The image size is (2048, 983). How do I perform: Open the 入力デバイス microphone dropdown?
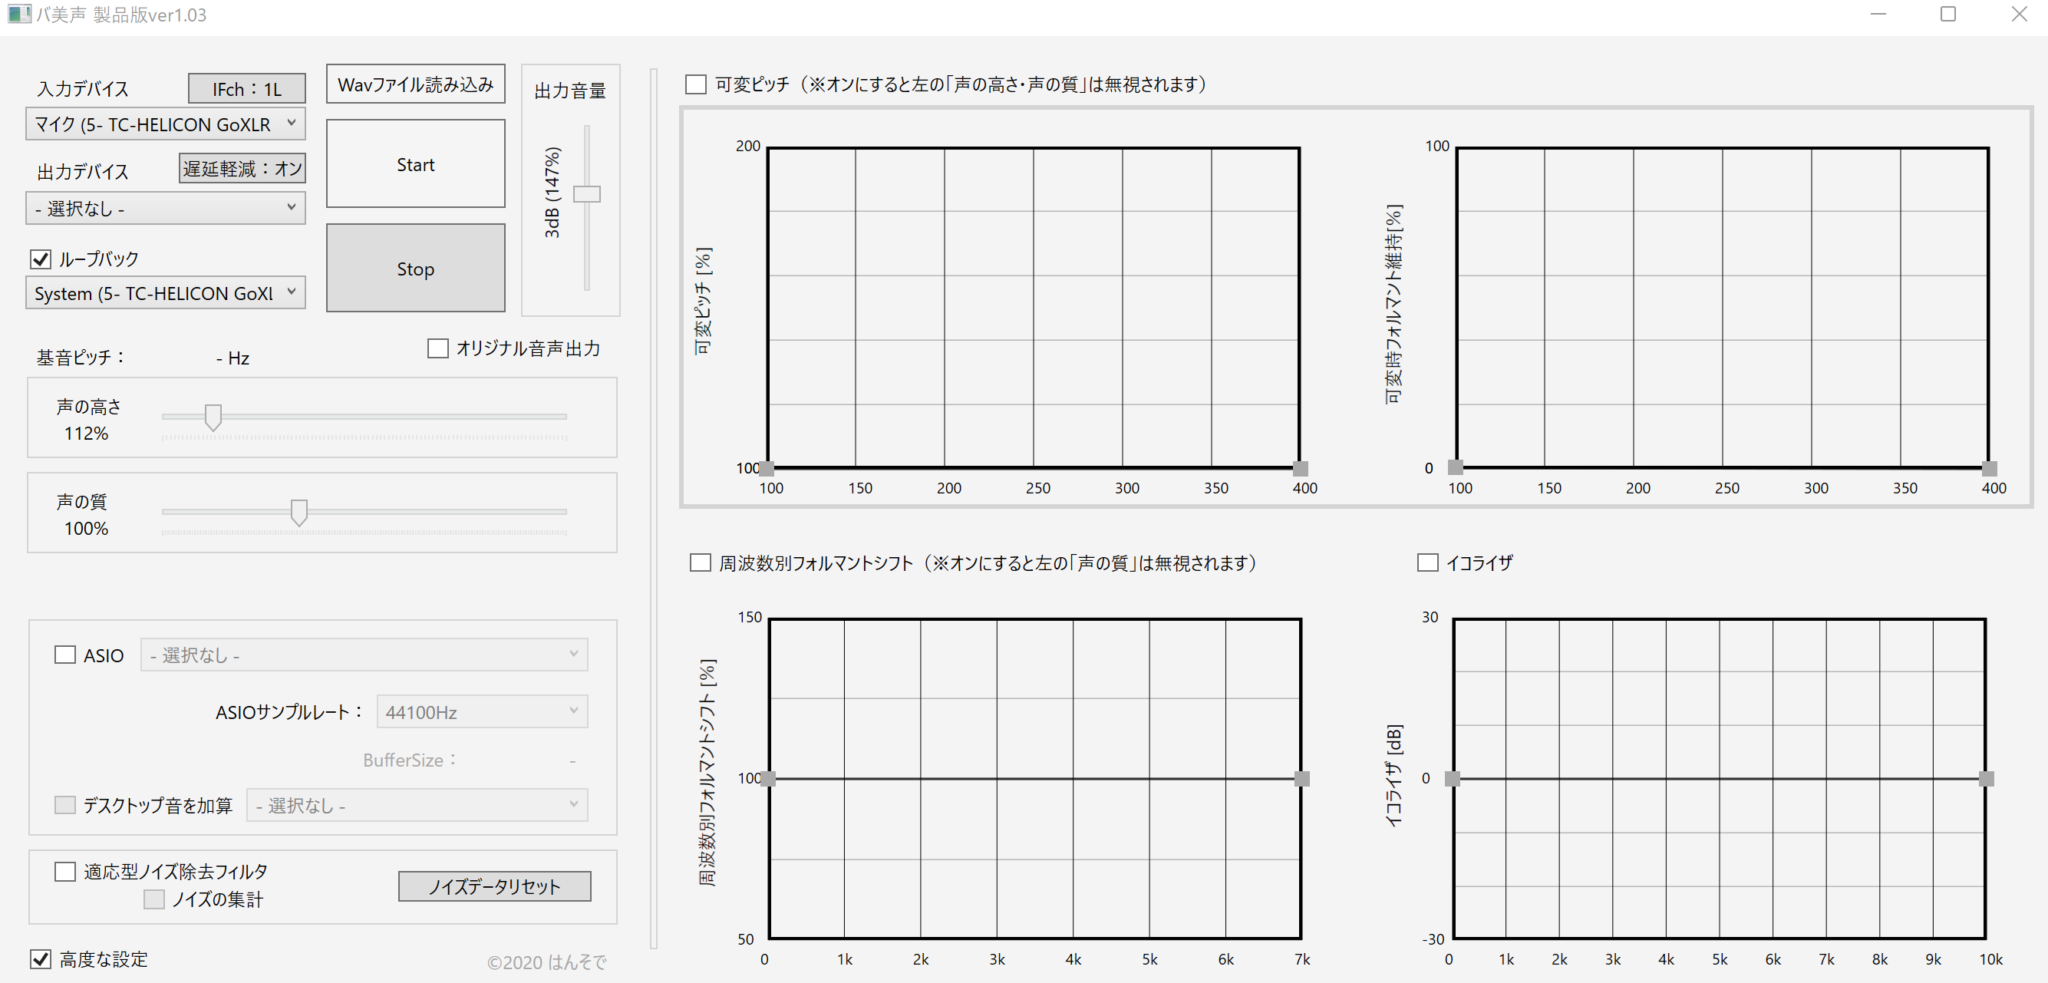(x=165, y=124)
